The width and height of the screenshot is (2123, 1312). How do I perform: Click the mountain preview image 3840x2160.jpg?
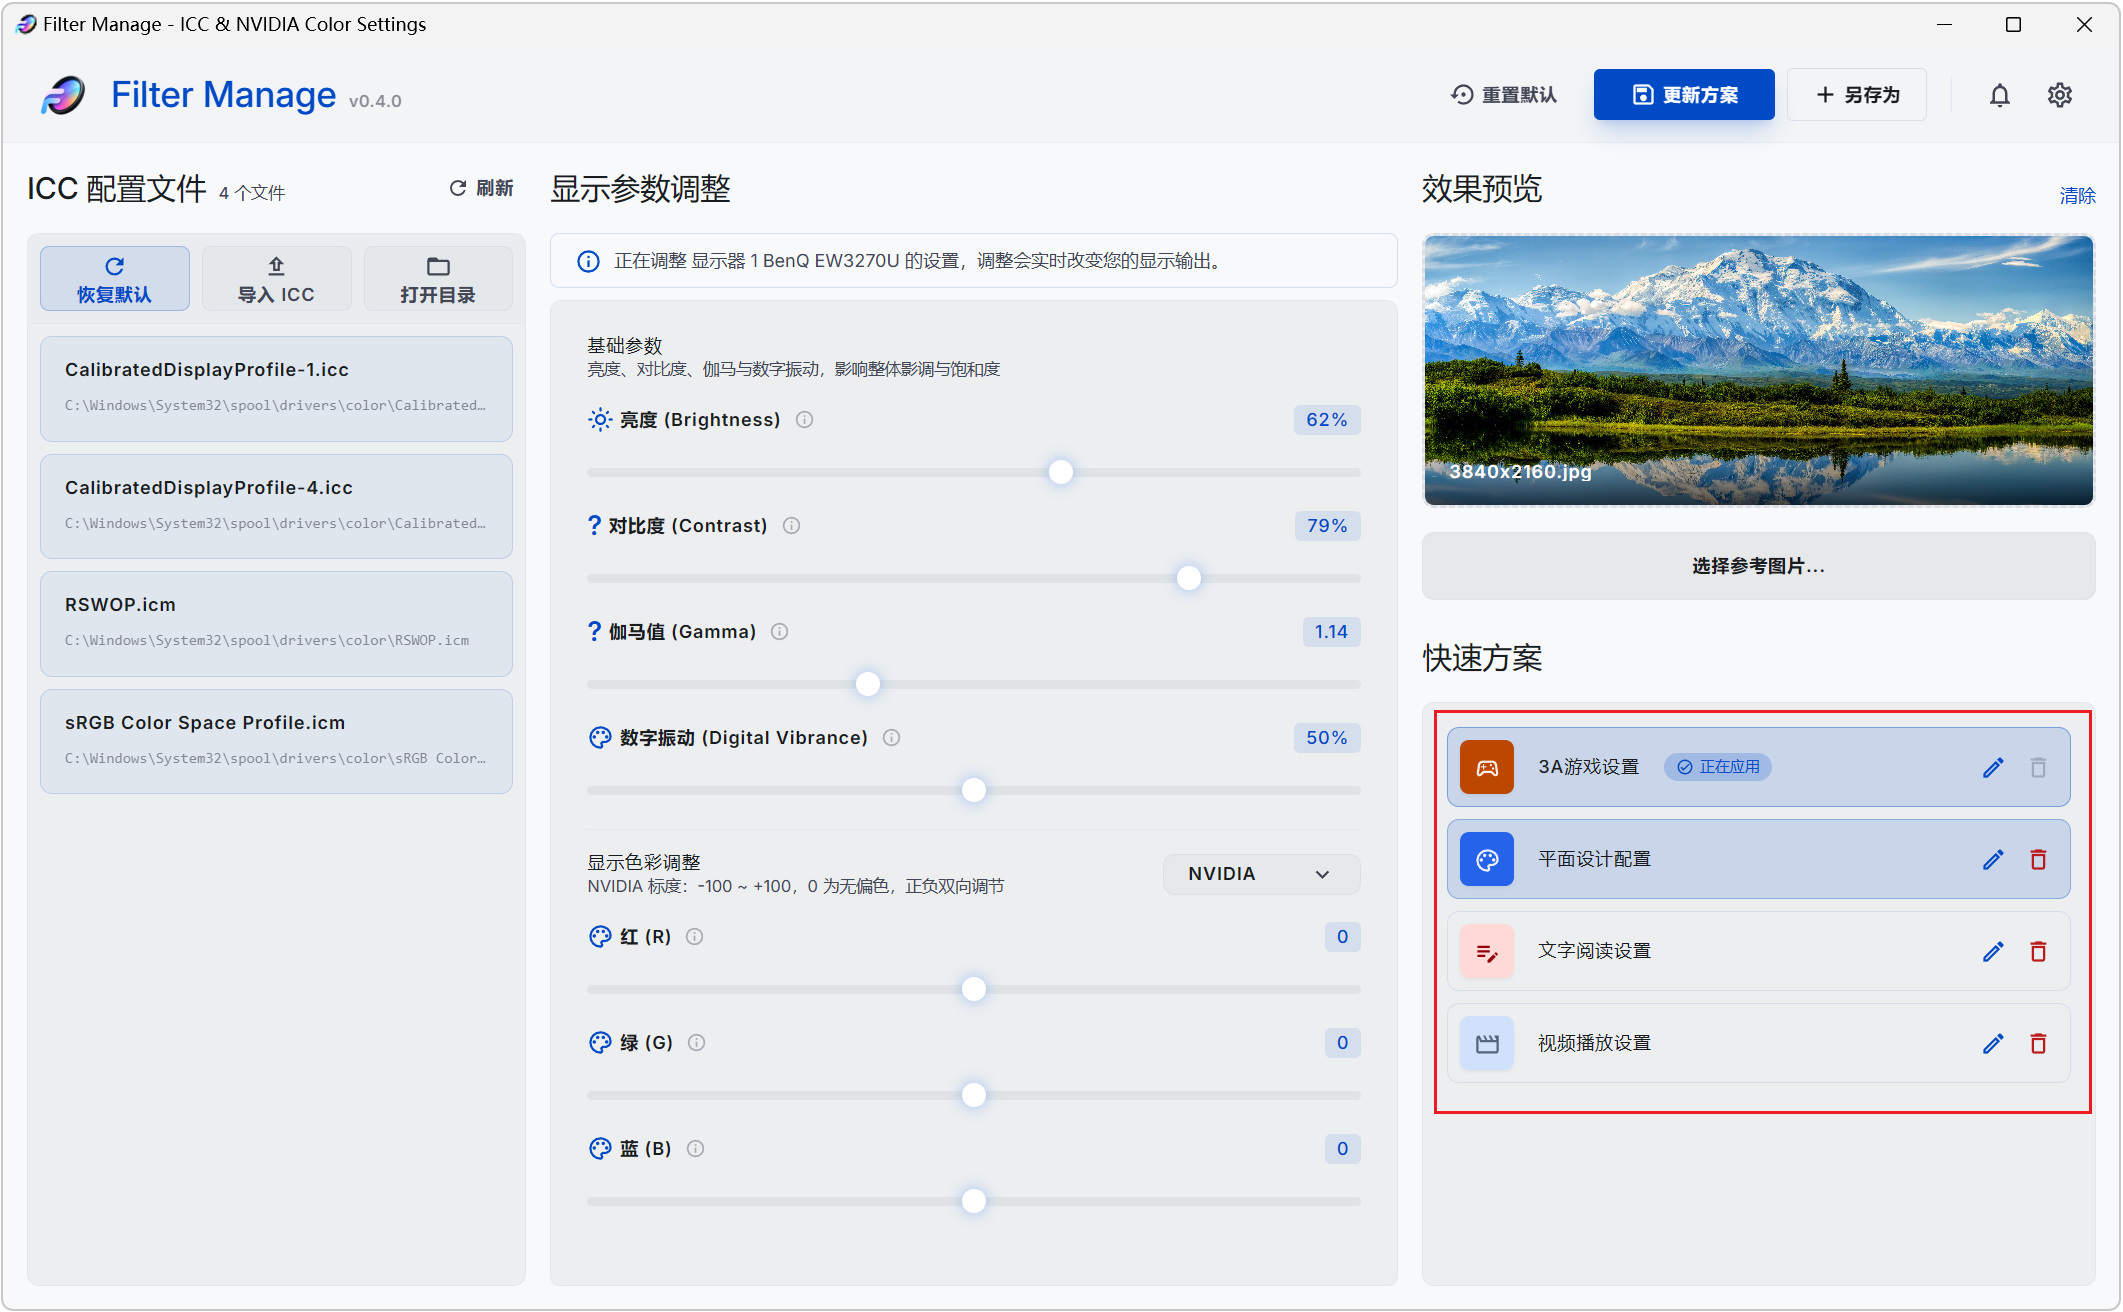[1758, 370]
